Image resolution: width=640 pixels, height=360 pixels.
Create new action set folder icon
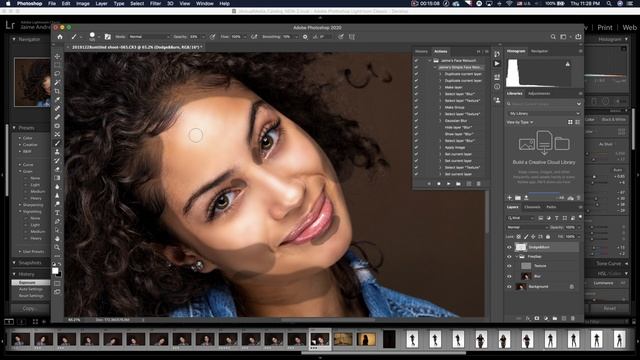(x=458, y=184)
